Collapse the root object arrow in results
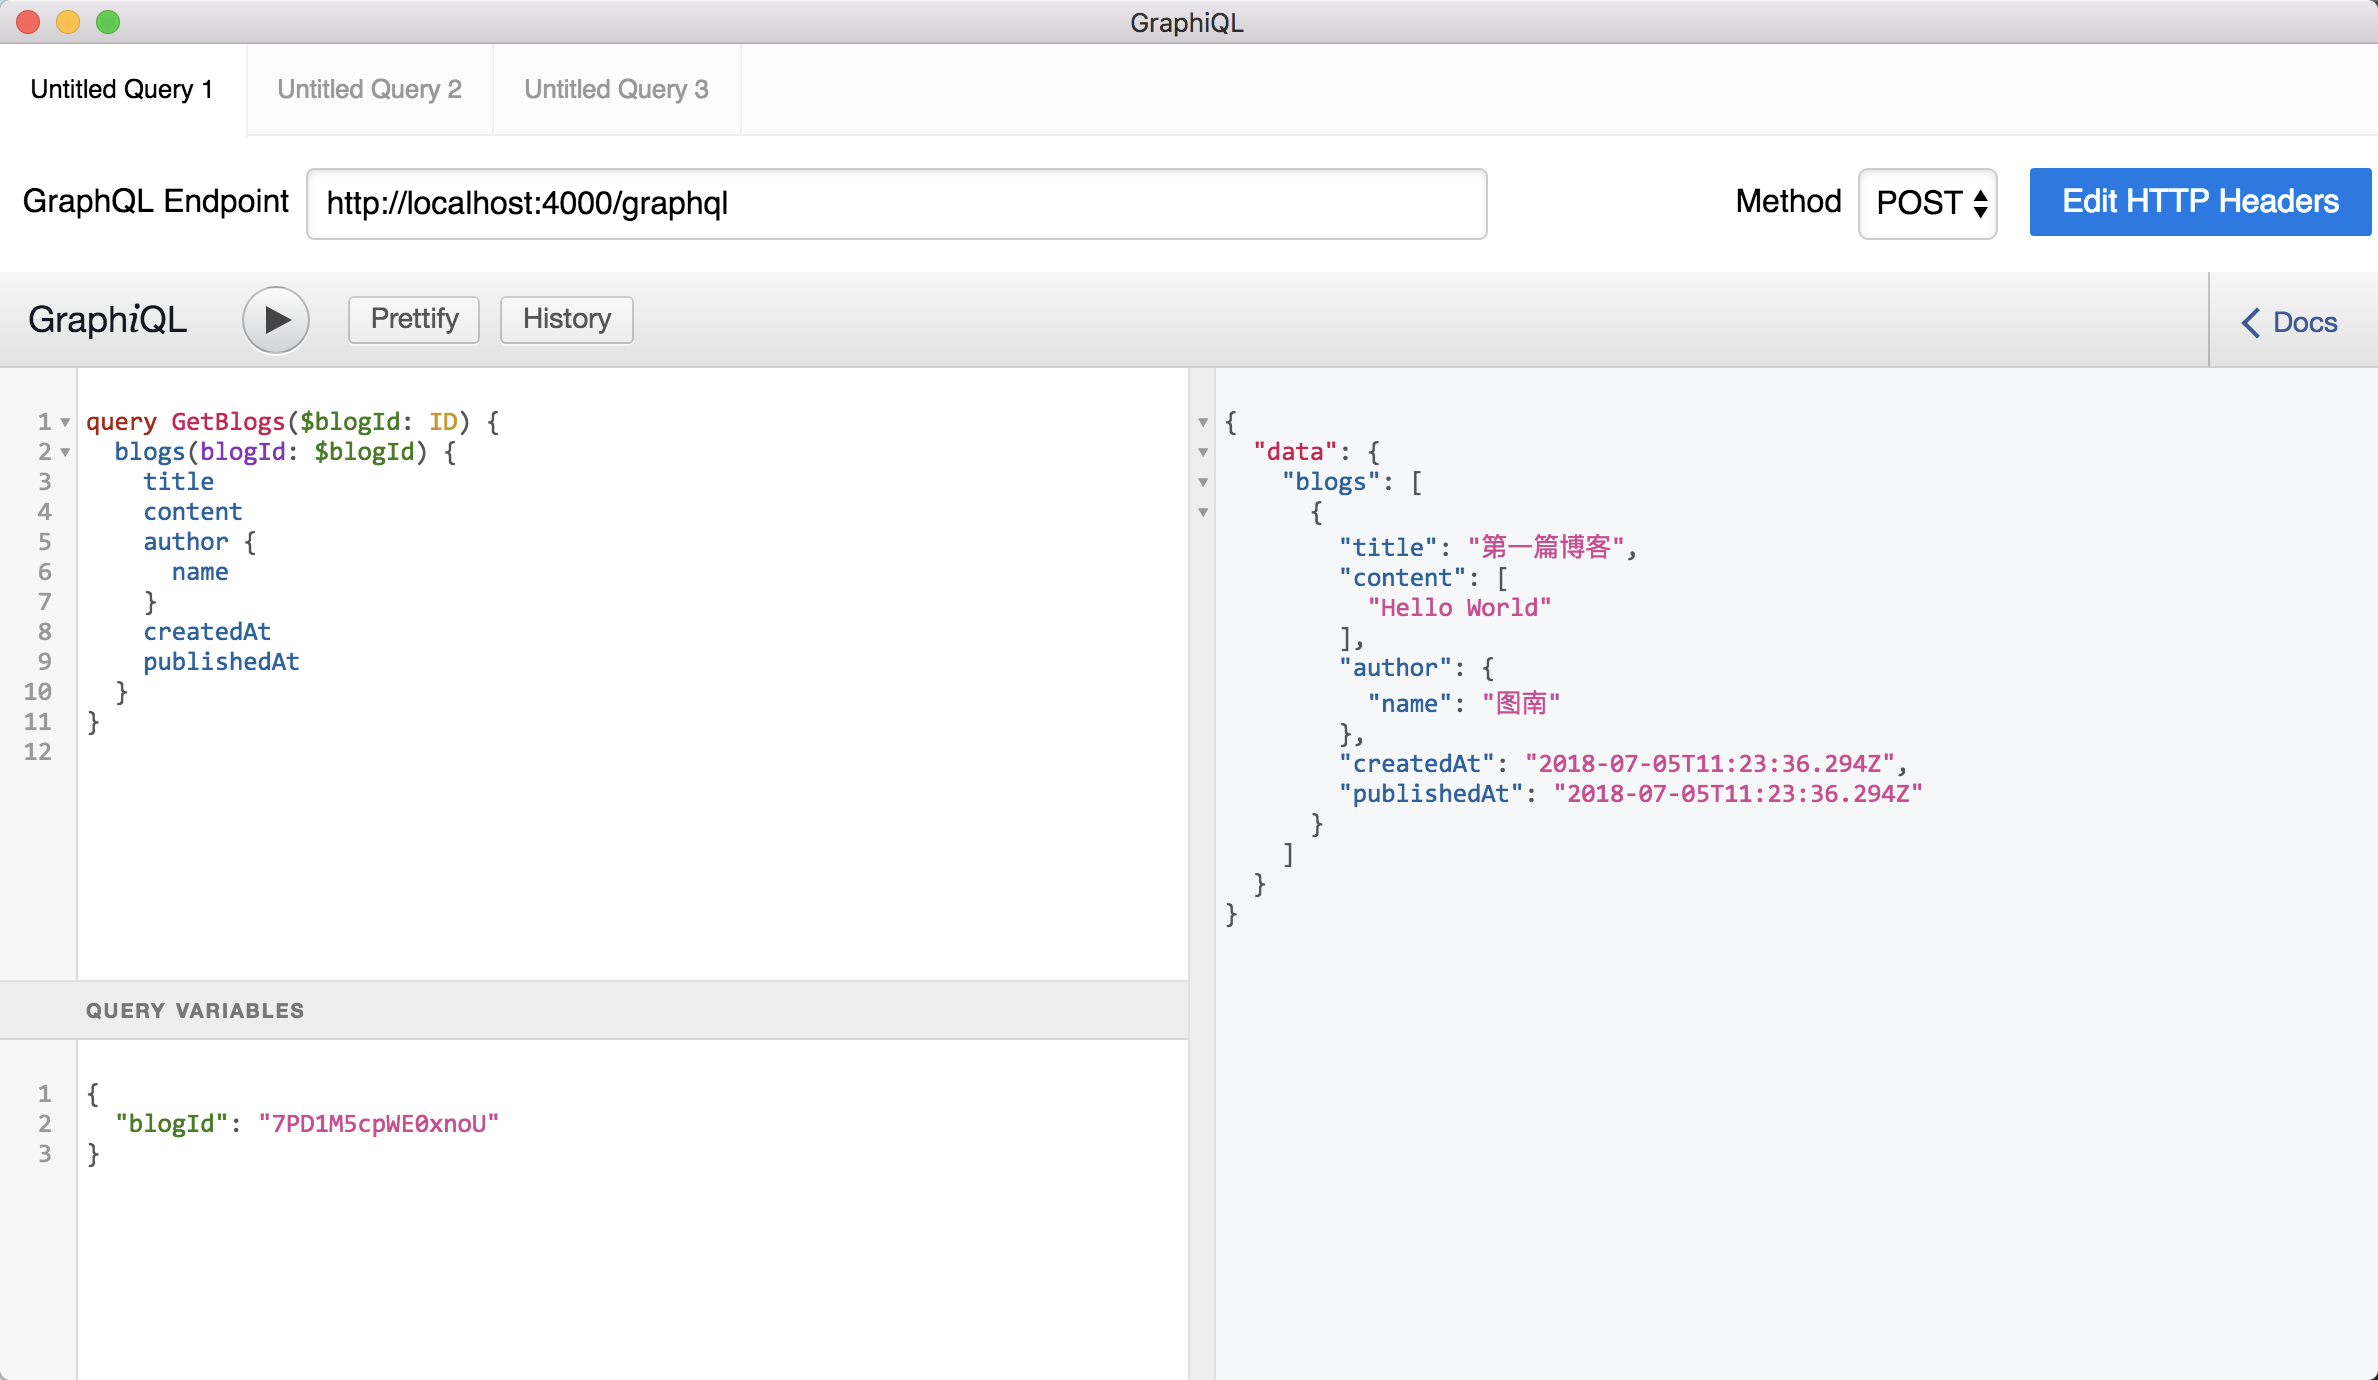 pos(1203,422)
